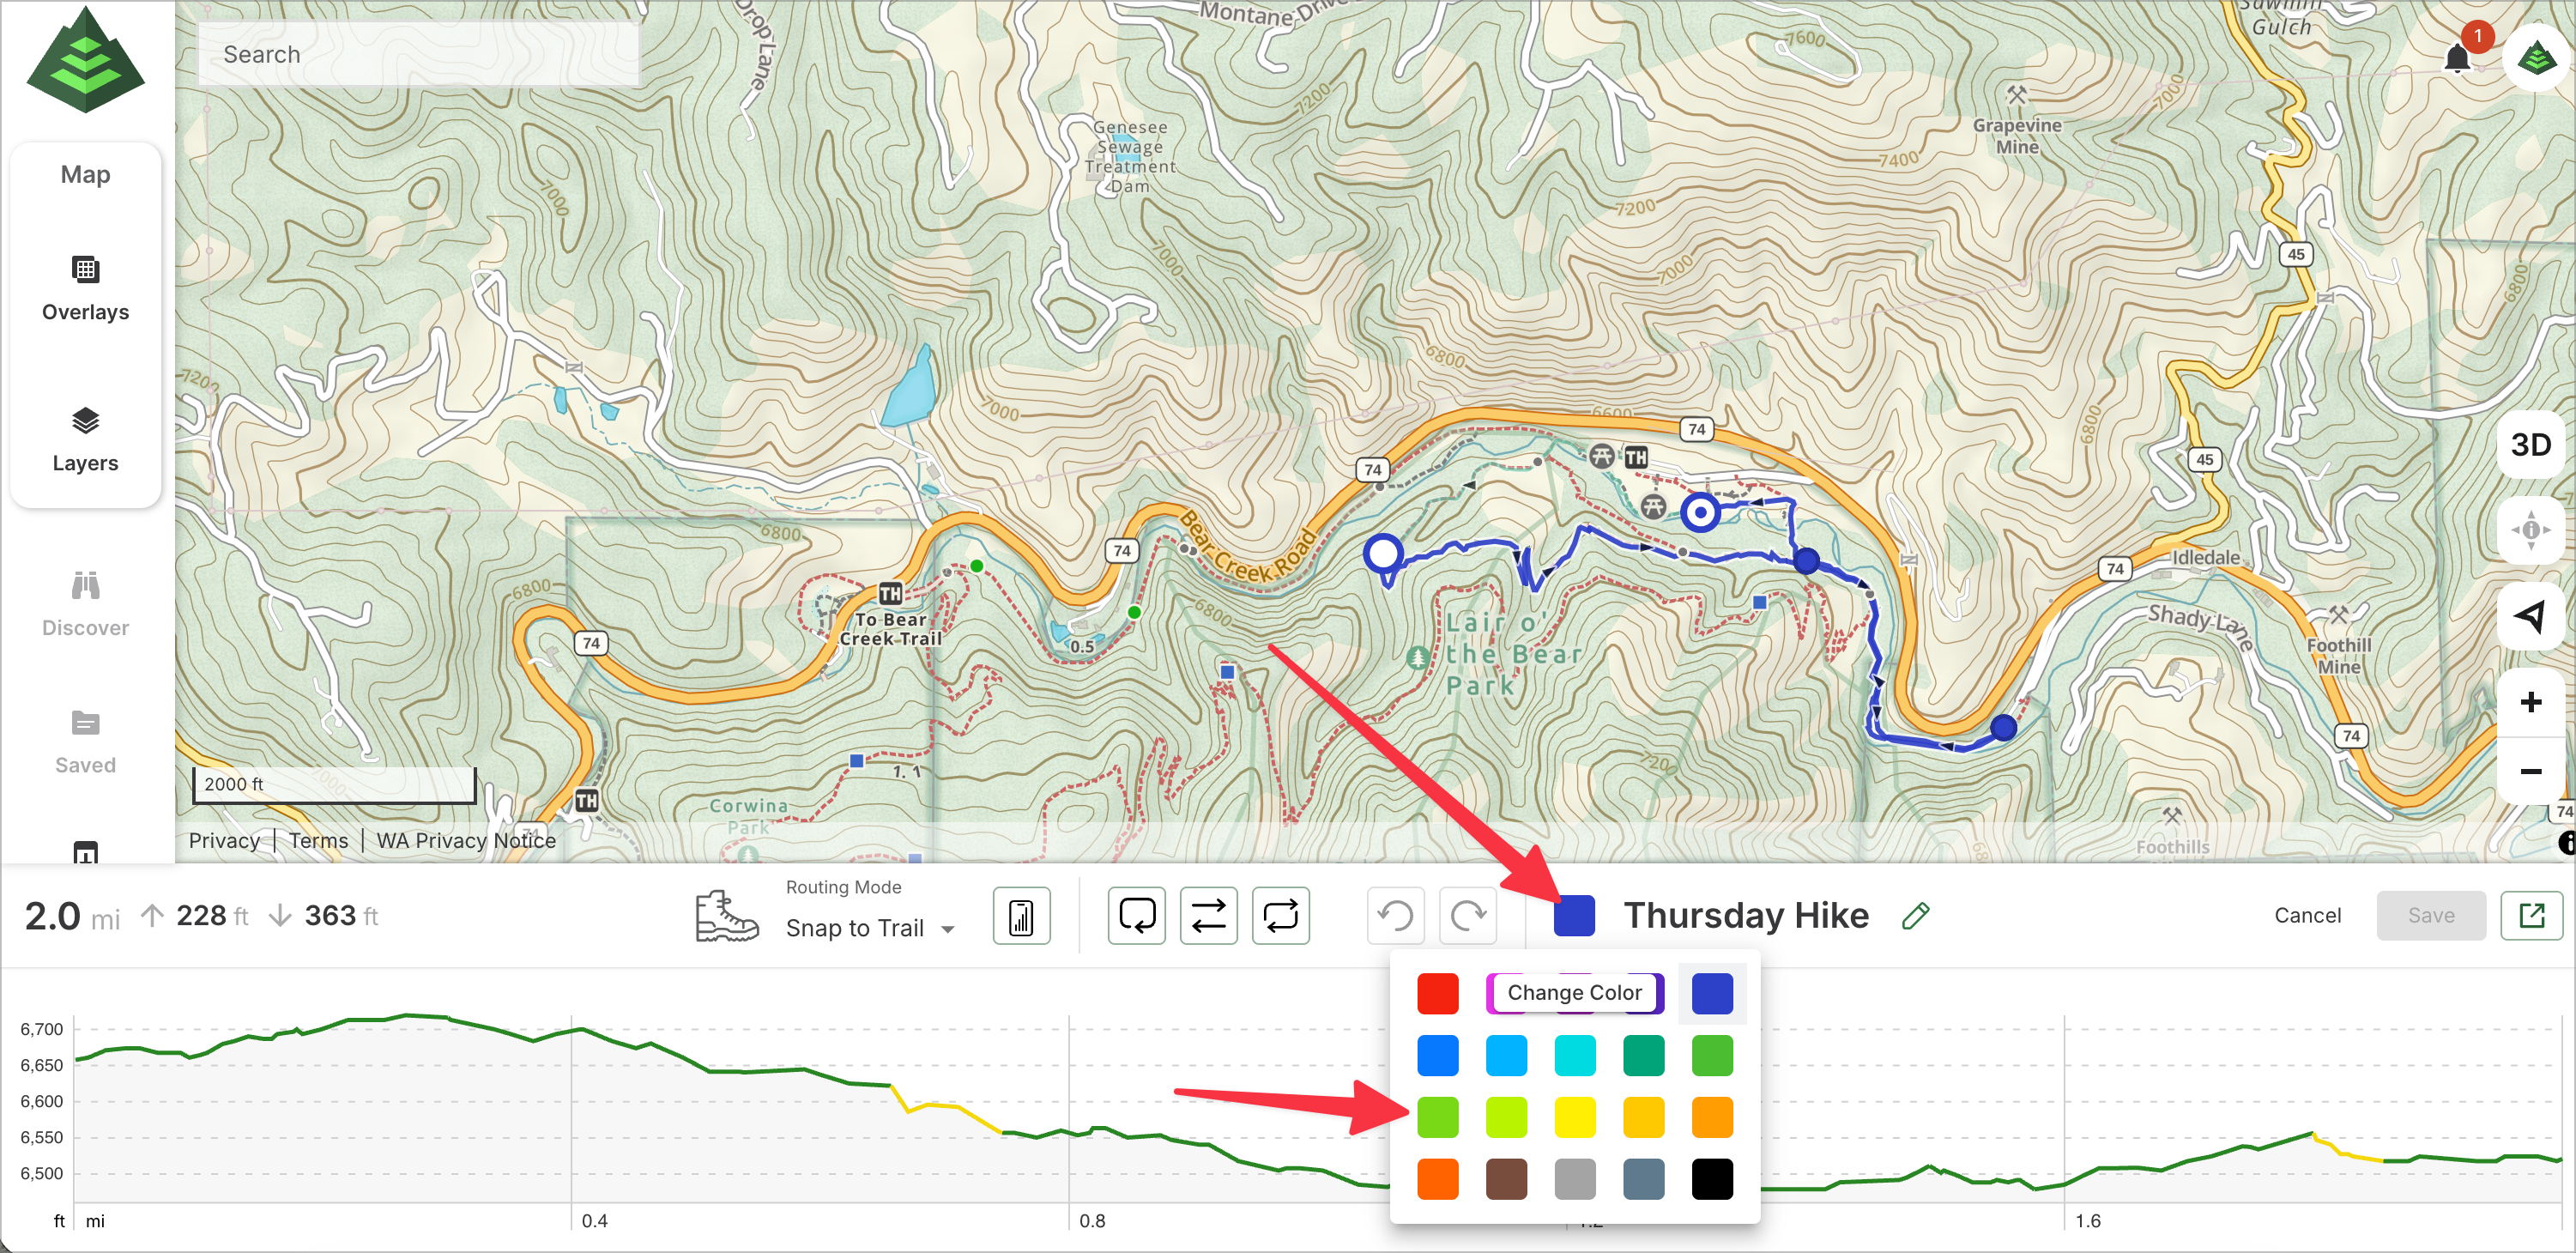Viewport: 2576px width, 1253px height.
Task: Open the Snap to Trail routing dropdown
Action: coord(869,928)
